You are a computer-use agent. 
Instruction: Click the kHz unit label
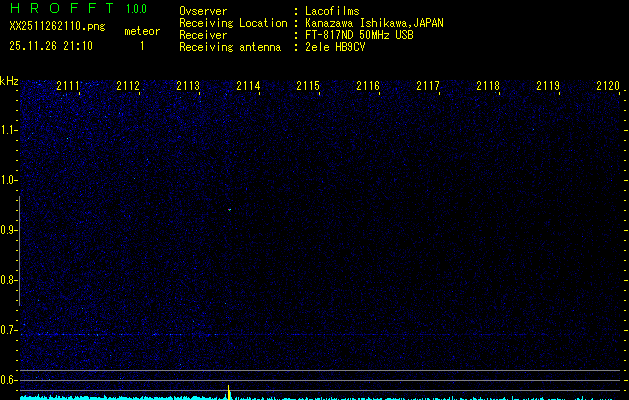pos(9,80)
